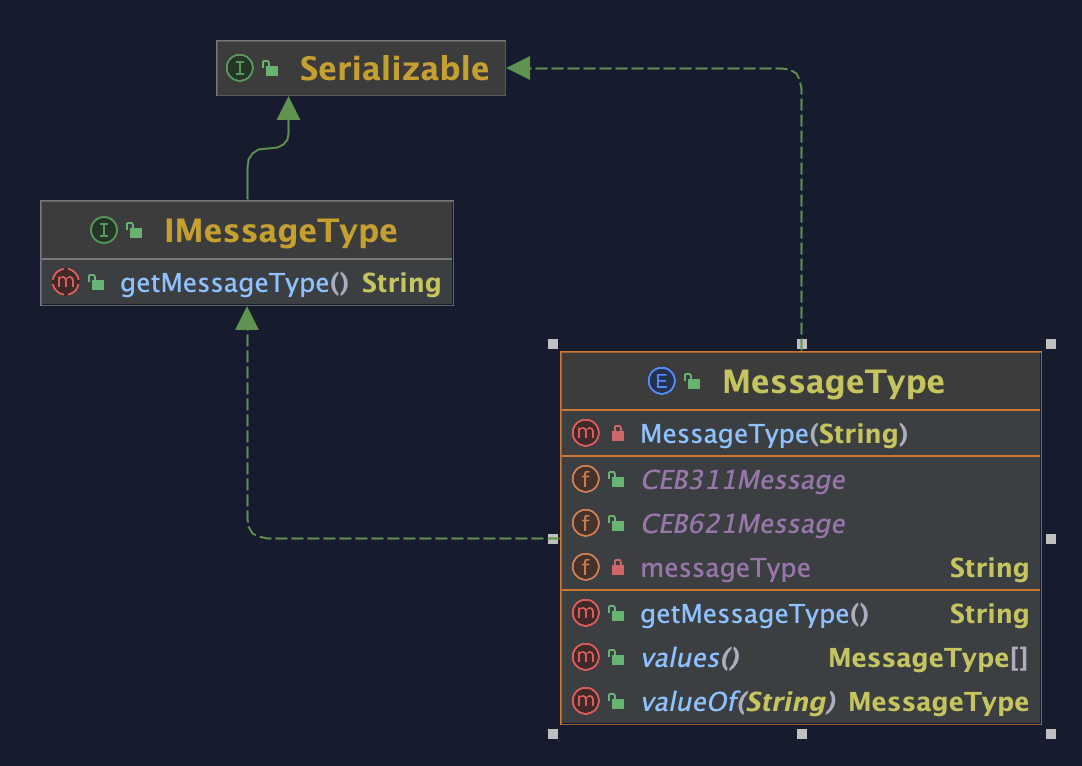1082x766 pixels.
Task: Click the private lock icon beside messageType field
Action: [x=617, y=568]
